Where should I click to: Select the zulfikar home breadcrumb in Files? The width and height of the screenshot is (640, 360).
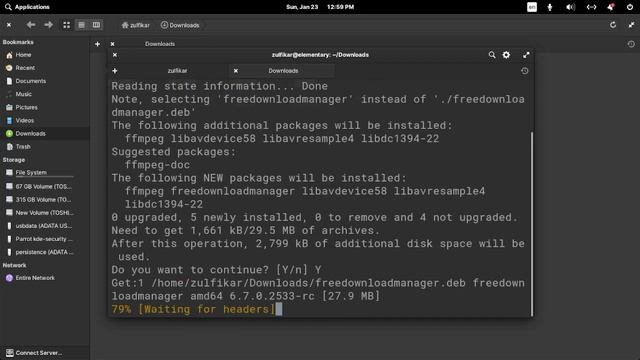[136, 25]
